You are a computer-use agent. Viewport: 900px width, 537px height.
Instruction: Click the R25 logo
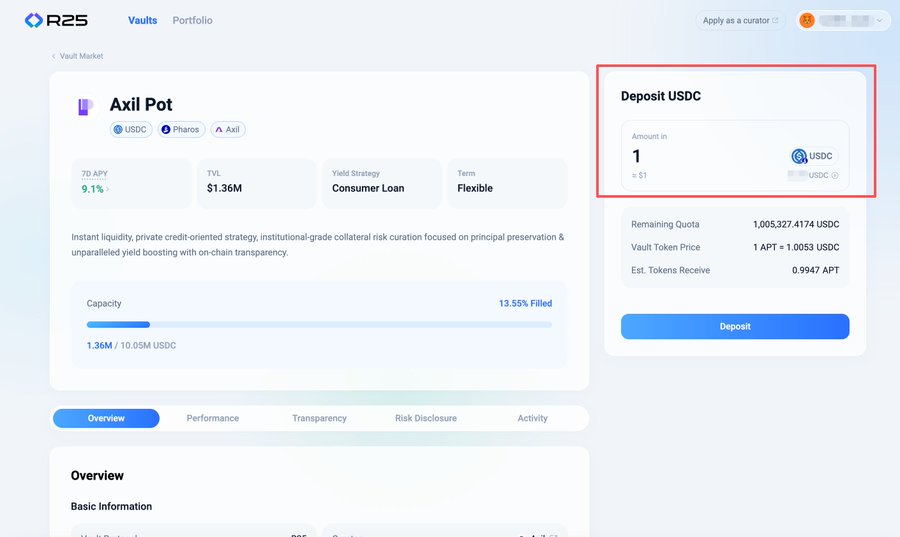click(x=56, y=20)
